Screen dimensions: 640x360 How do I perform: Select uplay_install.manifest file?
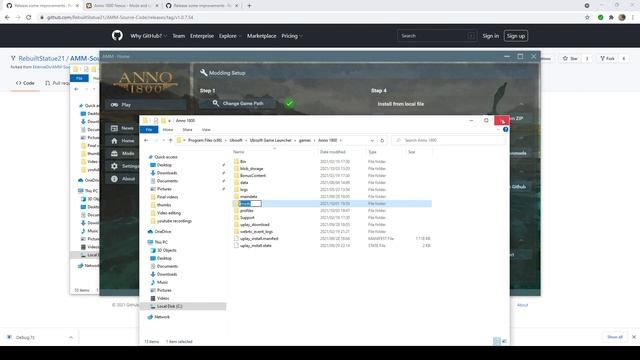[x=259, y=239]
